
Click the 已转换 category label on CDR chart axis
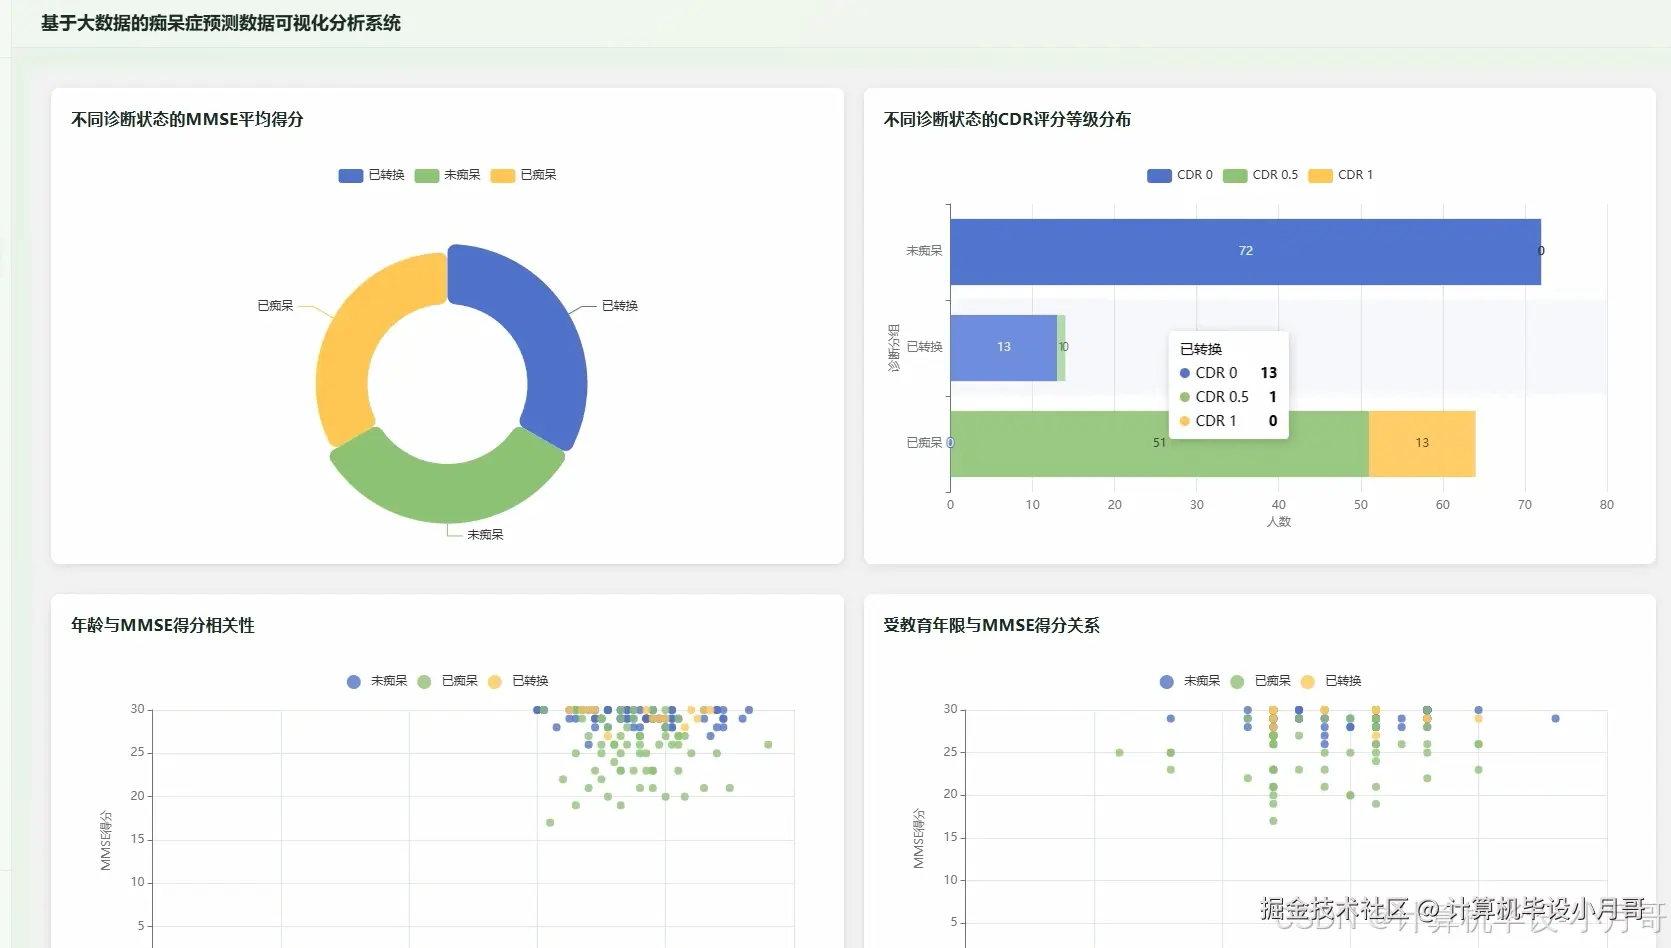coord(924,347)
